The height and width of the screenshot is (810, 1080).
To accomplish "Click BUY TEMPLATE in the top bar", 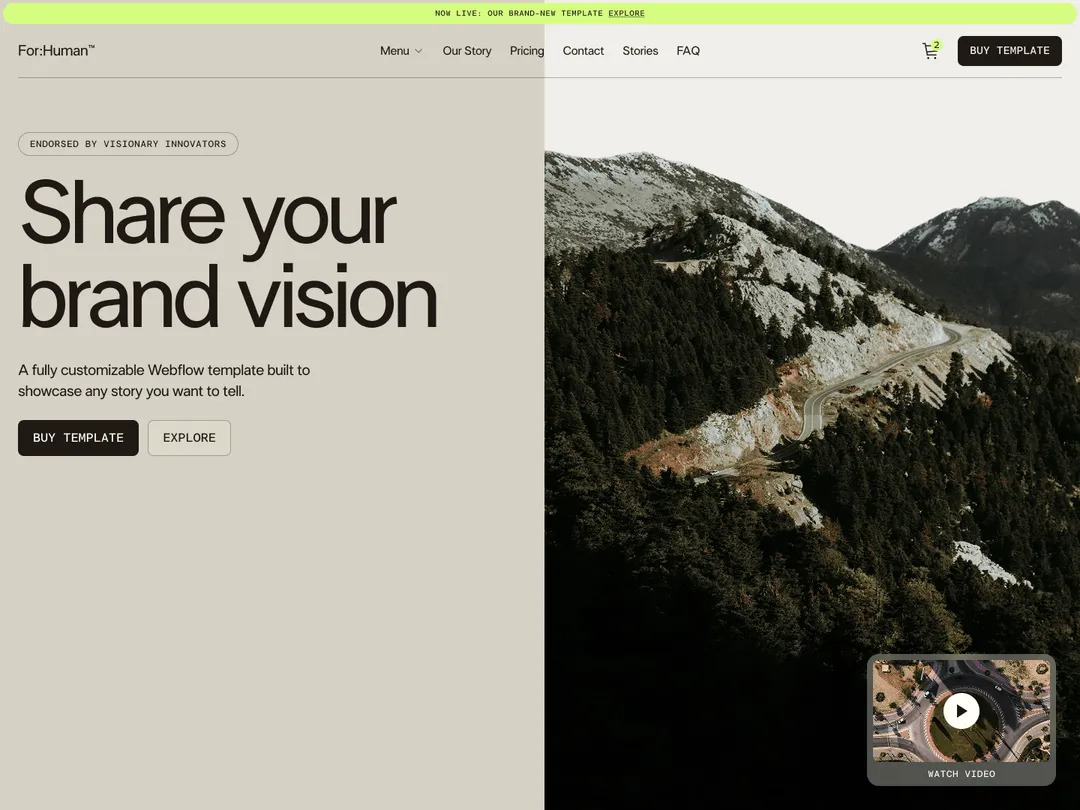I will point(1009,50).
